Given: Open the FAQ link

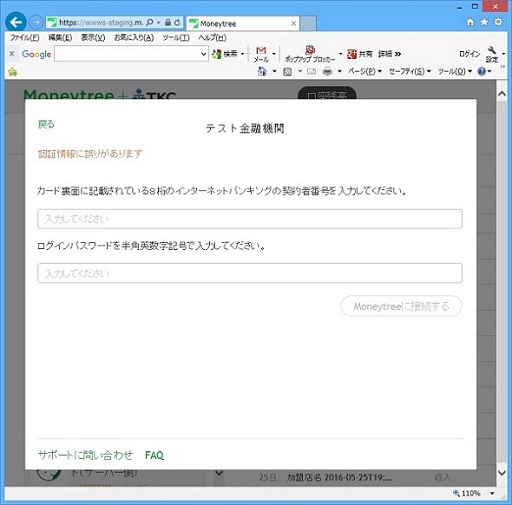Looking at the screenshot, I should click(x=154, y=455).
